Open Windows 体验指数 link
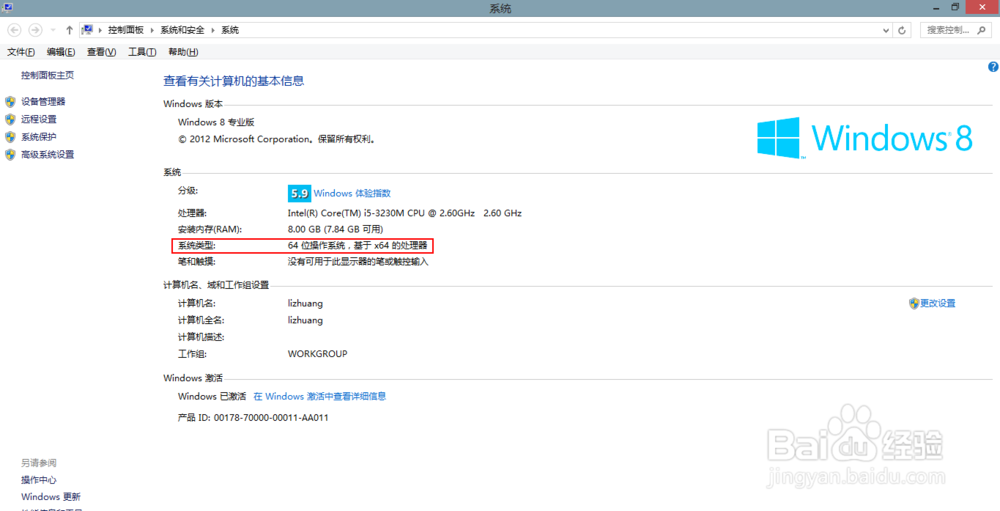The image size is (1000, 511). click(x=352, y=193)
